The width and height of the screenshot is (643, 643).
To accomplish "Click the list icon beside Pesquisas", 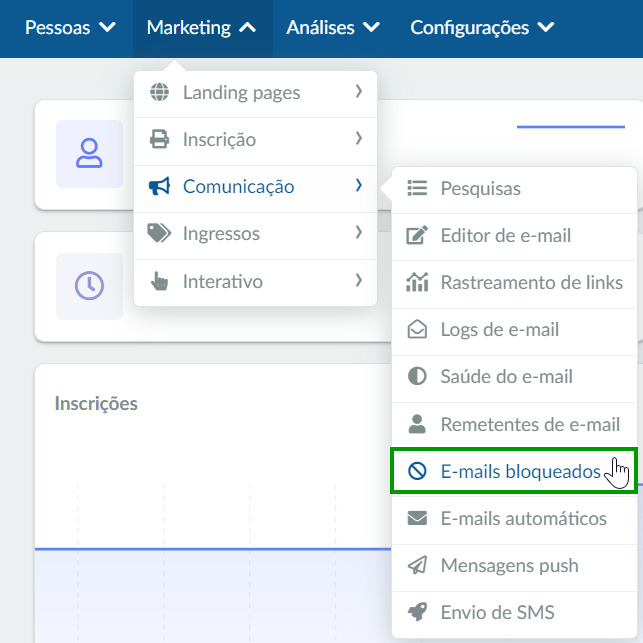I will click(417, 188).
